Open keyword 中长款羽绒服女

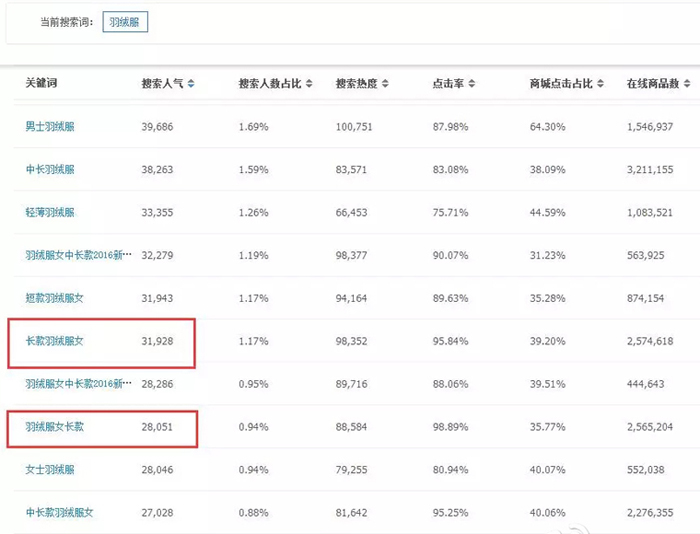(x=59, y=512)
